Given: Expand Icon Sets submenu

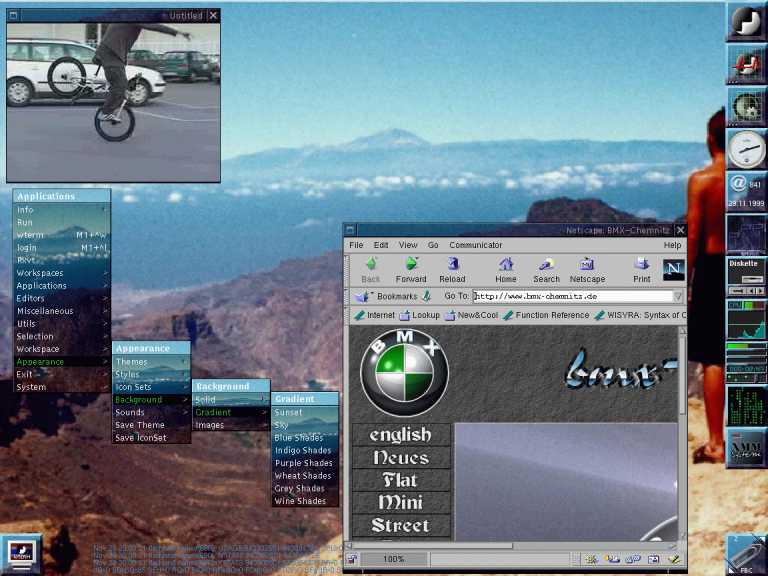Looking at the screenshot, I should [x=151, y=387].
